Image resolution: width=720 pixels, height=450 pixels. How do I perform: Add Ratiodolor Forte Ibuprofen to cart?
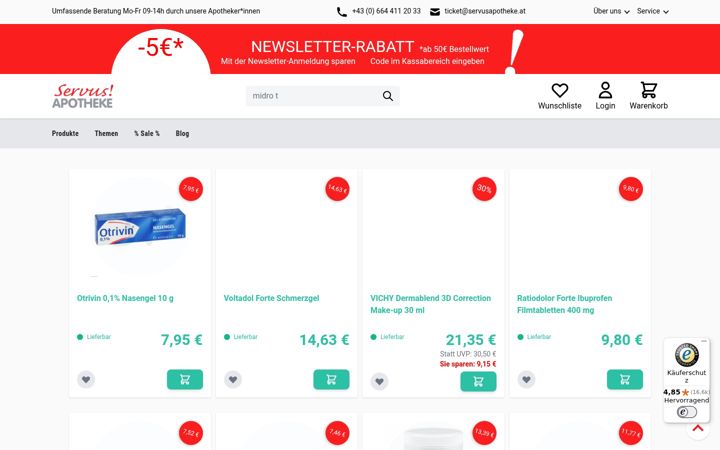coord(624,379)
